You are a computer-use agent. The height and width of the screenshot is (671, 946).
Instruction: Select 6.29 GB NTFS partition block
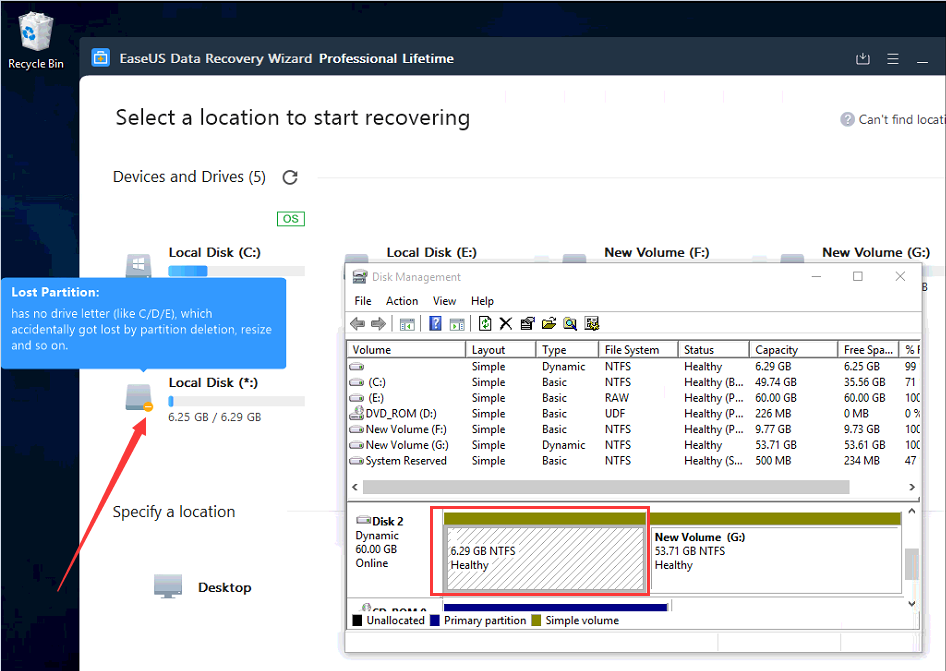click(545, 558)
